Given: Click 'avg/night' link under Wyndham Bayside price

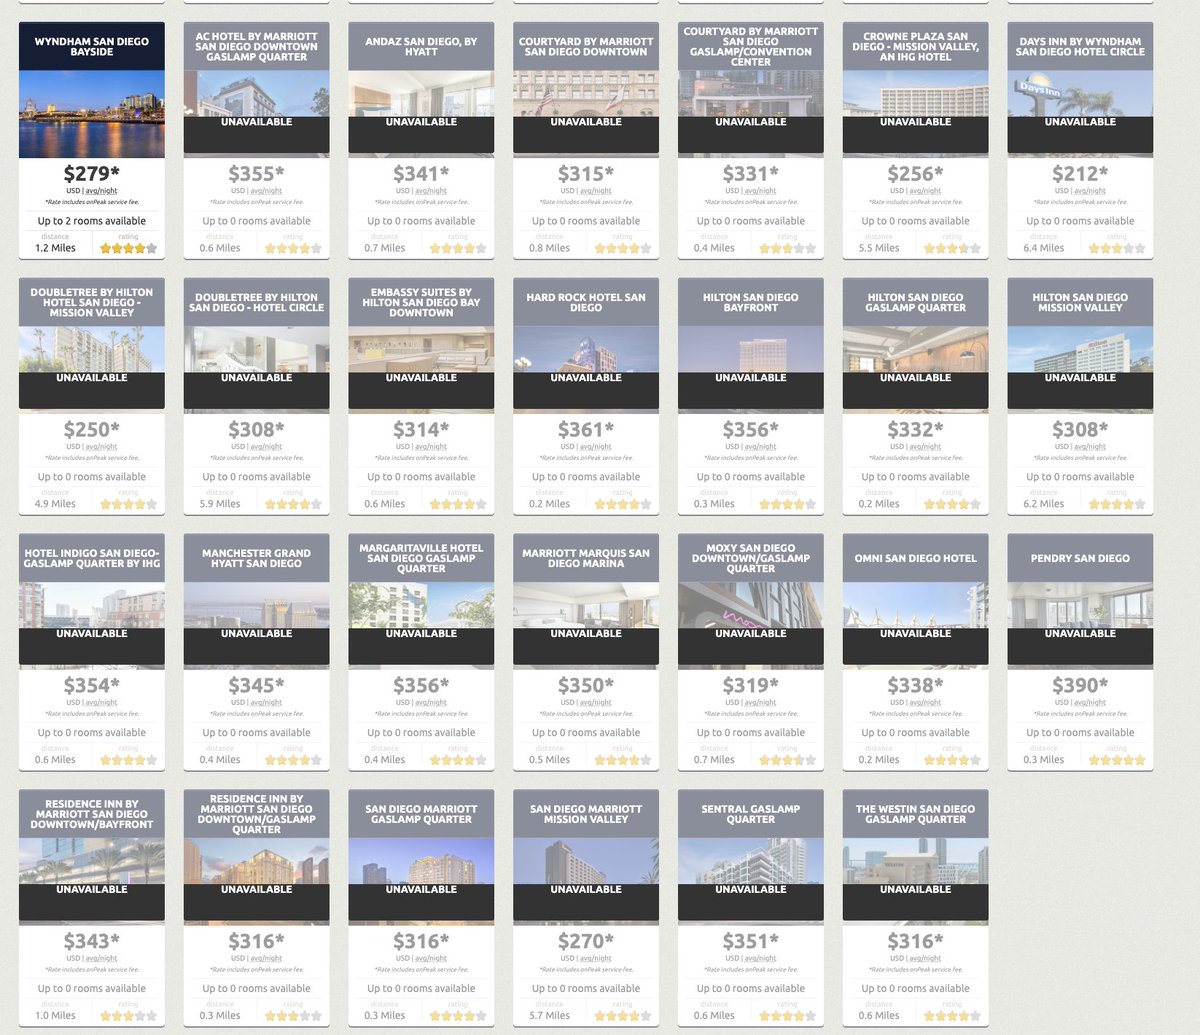Looking at the screenshot, I should coord(101,191).
